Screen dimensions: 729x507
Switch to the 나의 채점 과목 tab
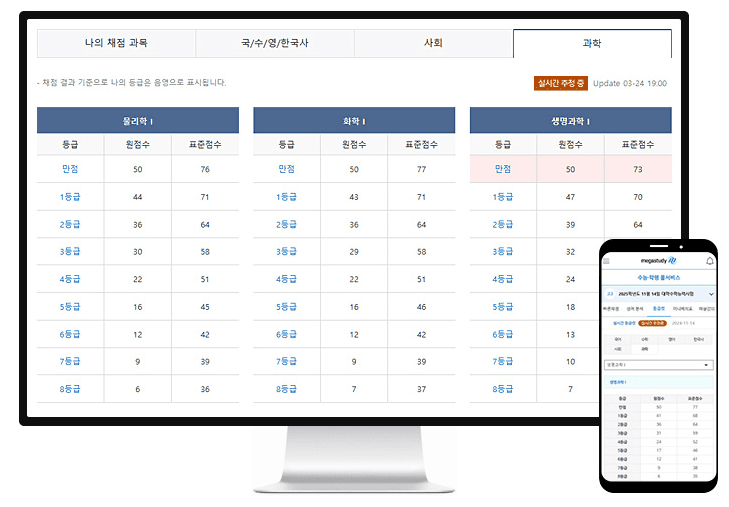(x=116, y=43)
